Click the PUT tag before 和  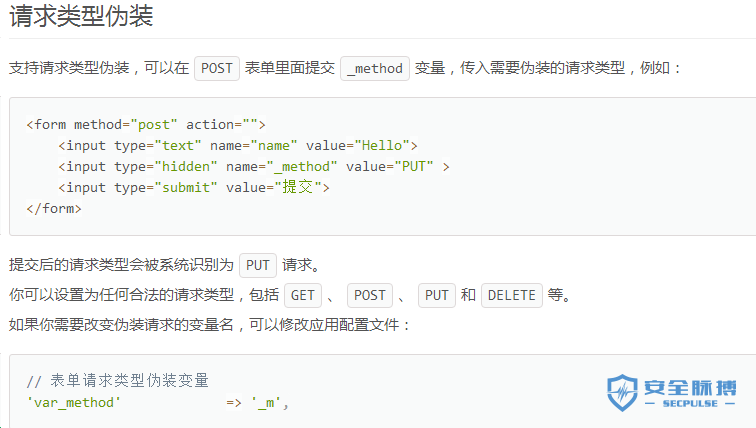click(436, 295)
